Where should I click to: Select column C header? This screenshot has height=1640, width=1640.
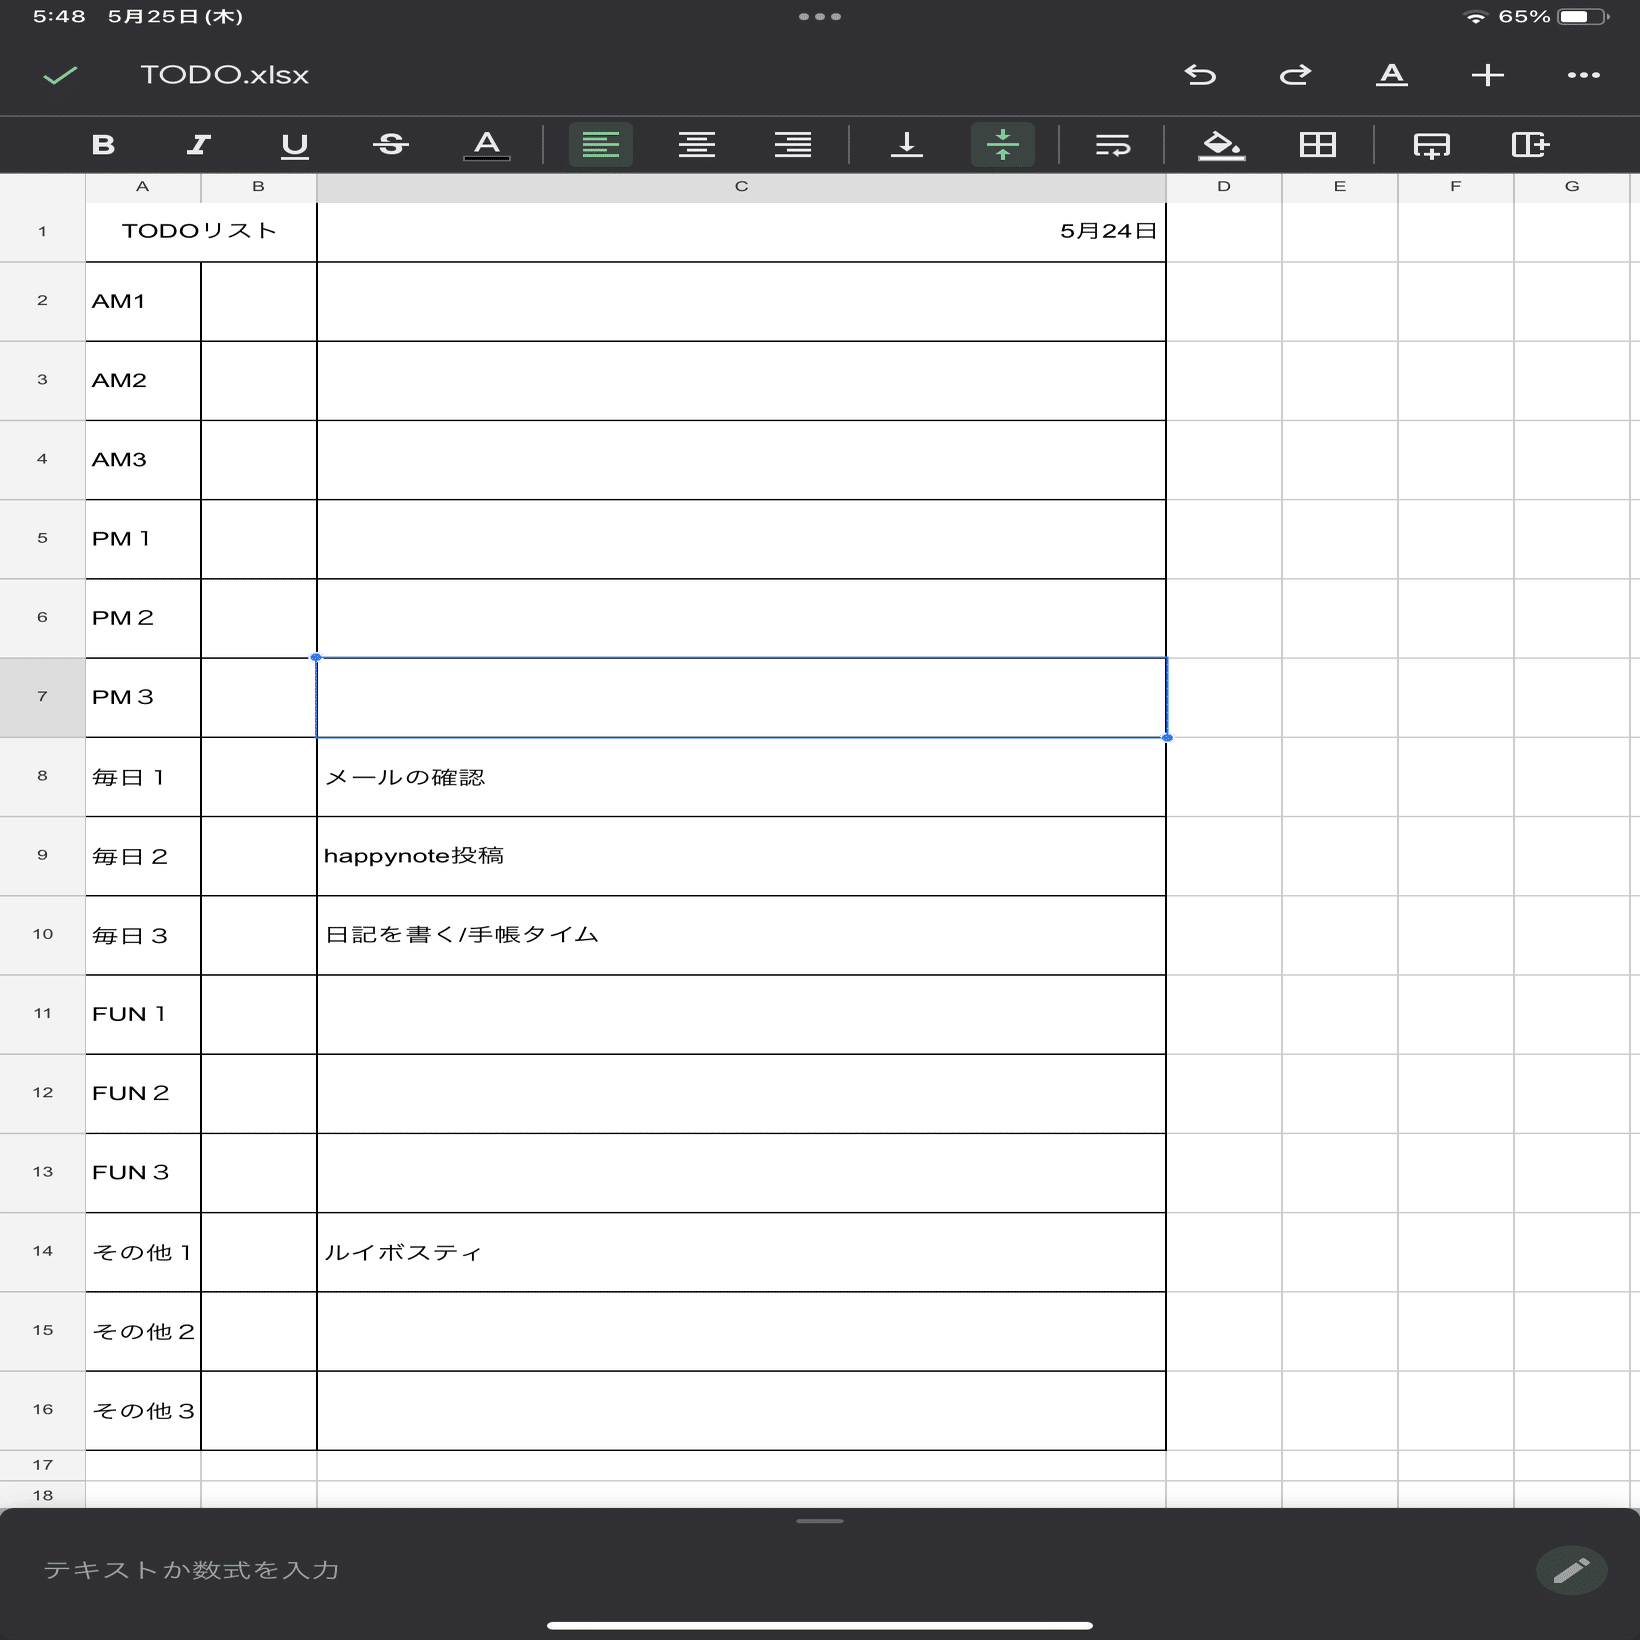point(741,187)
